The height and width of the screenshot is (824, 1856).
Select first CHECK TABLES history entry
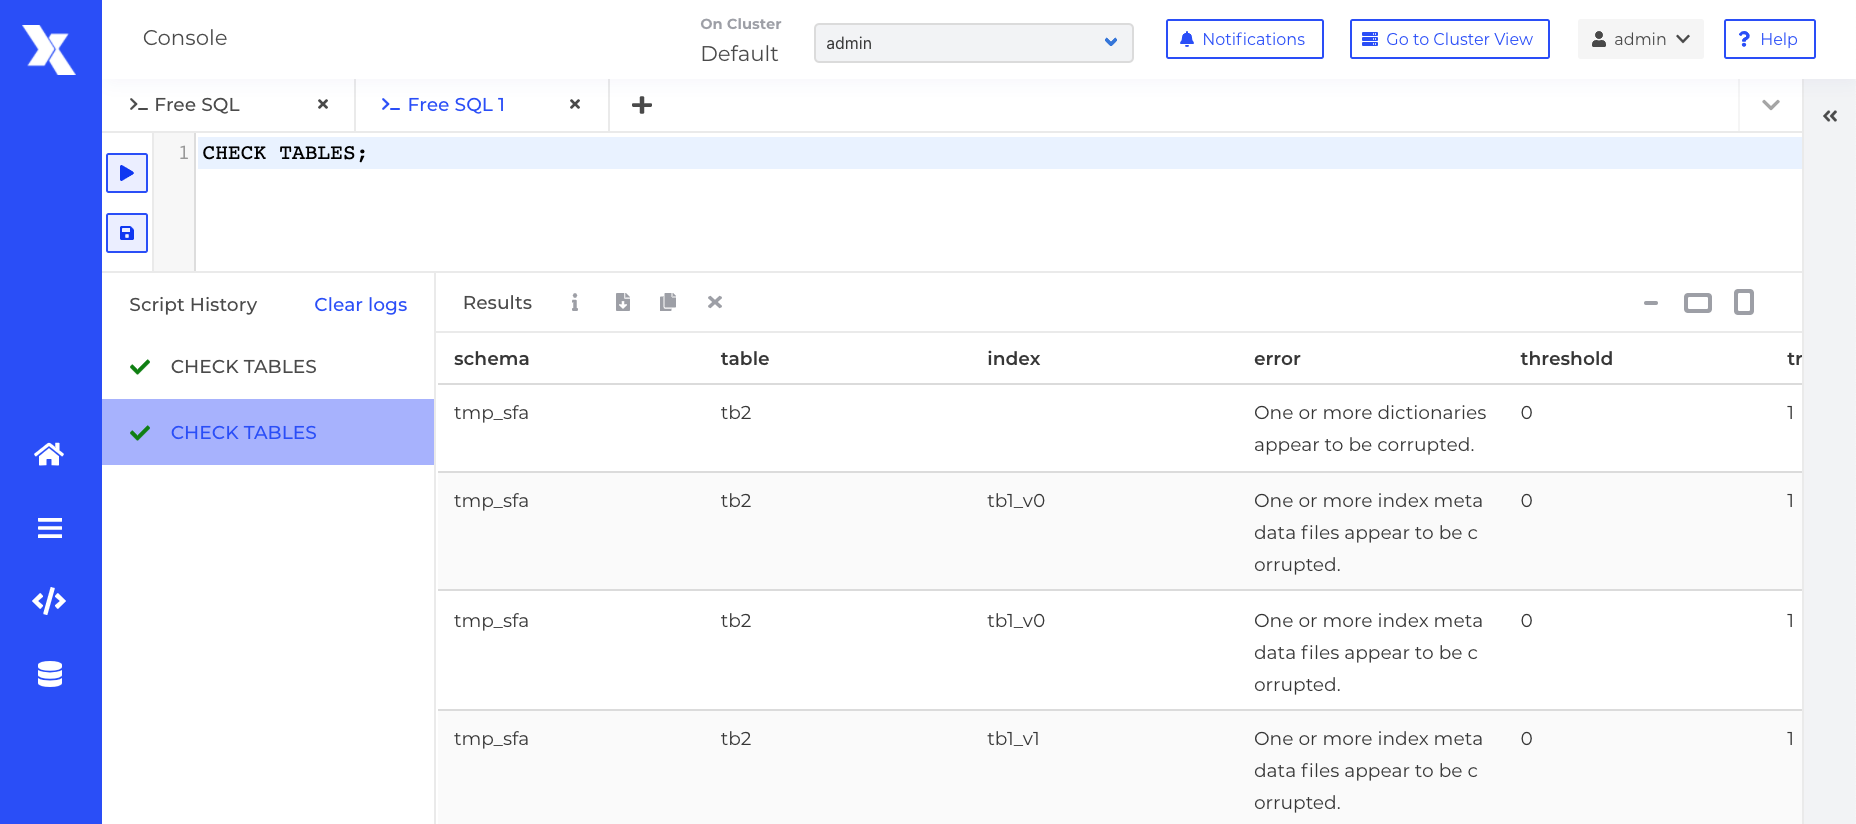click(243, 367)
